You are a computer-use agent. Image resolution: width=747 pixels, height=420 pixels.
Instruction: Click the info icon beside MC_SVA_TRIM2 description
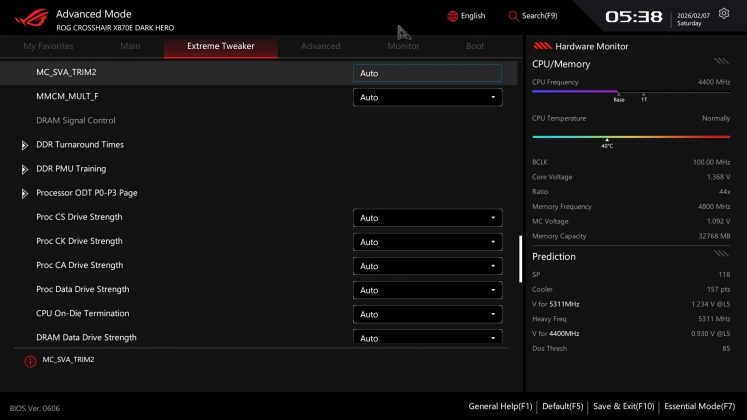pyautogui.click(x=30, y=360)
